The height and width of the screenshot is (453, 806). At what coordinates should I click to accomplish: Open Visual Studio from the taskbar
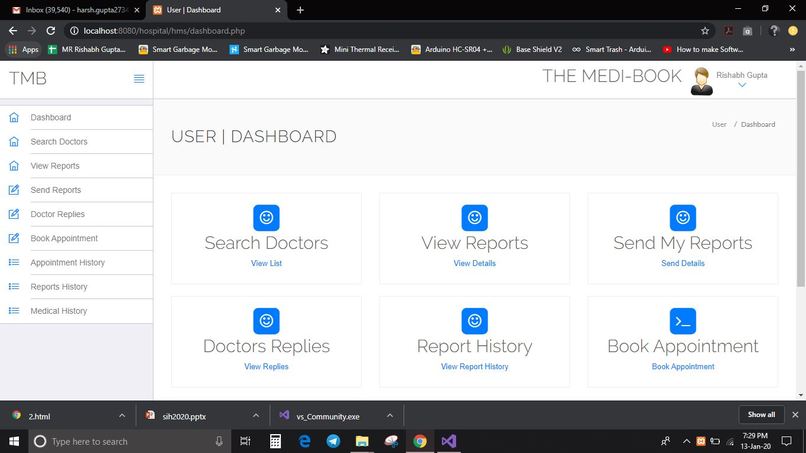pyautogui.click(x=448, y=441)
